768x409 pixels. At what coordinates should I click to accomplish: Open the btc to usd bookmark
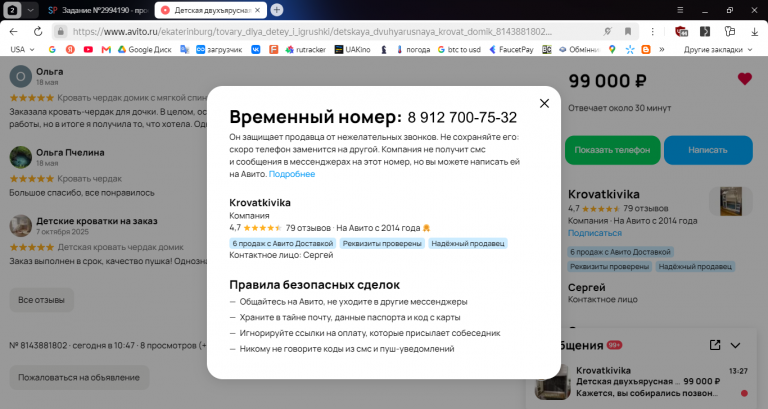[x=459, y=49]
